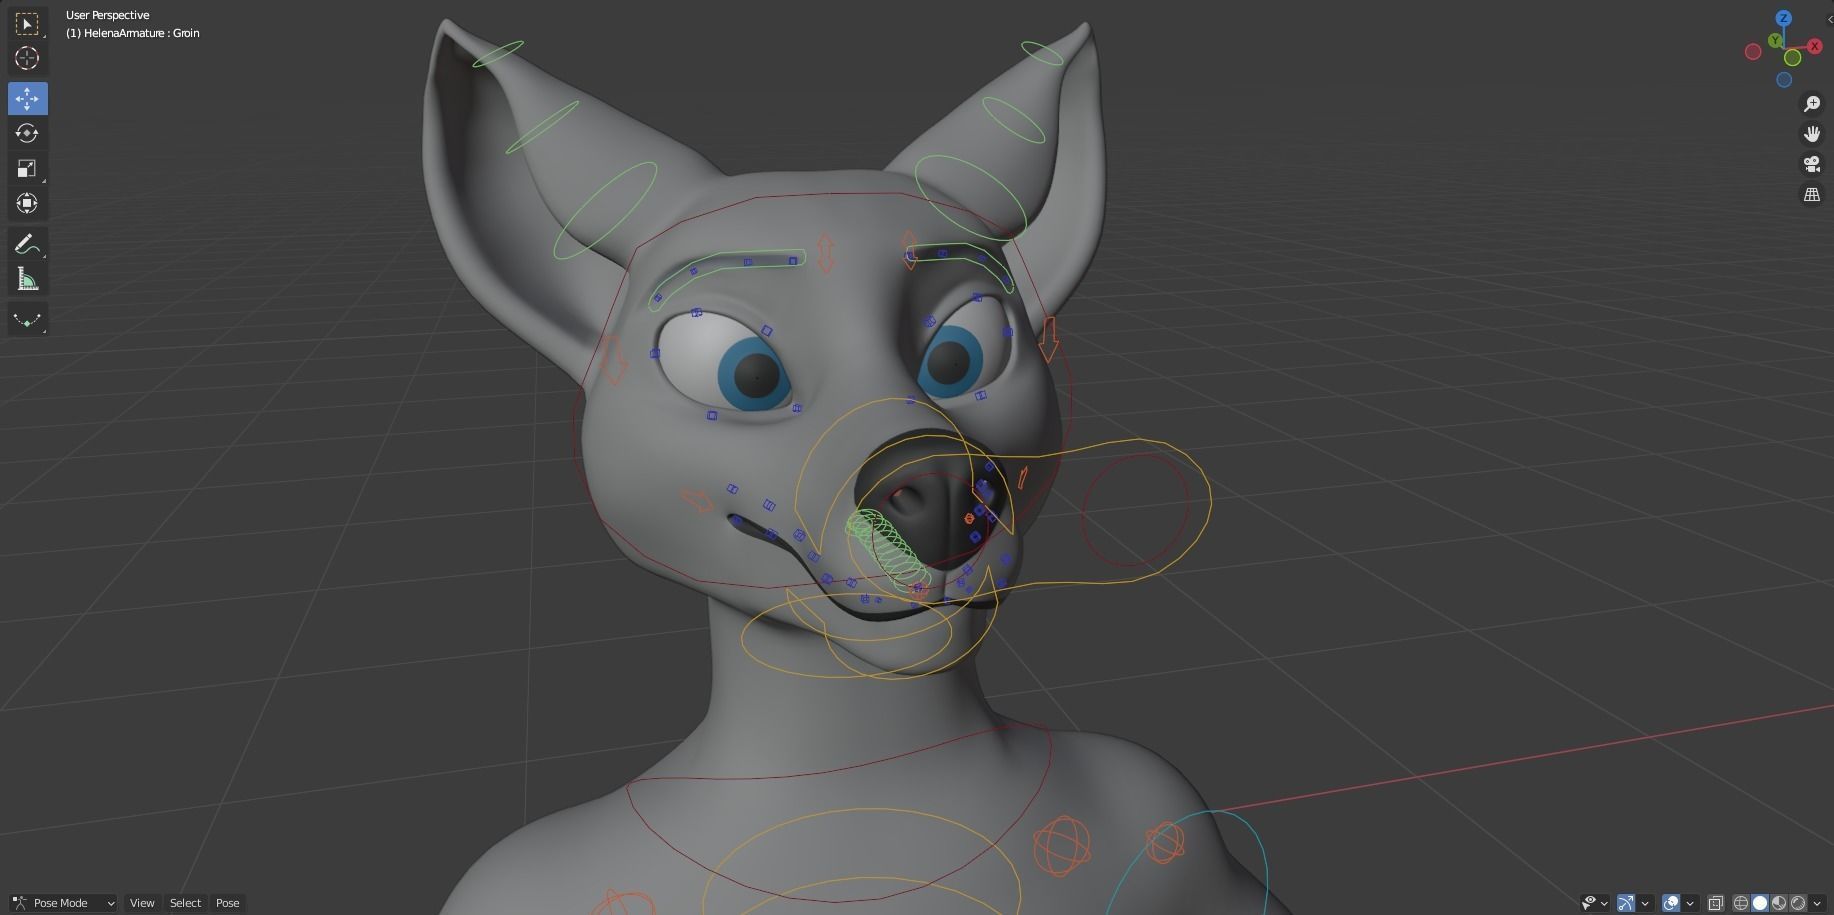Select the Select Box tool
This screenshot has width=1834, height=915.
(27, 23)
